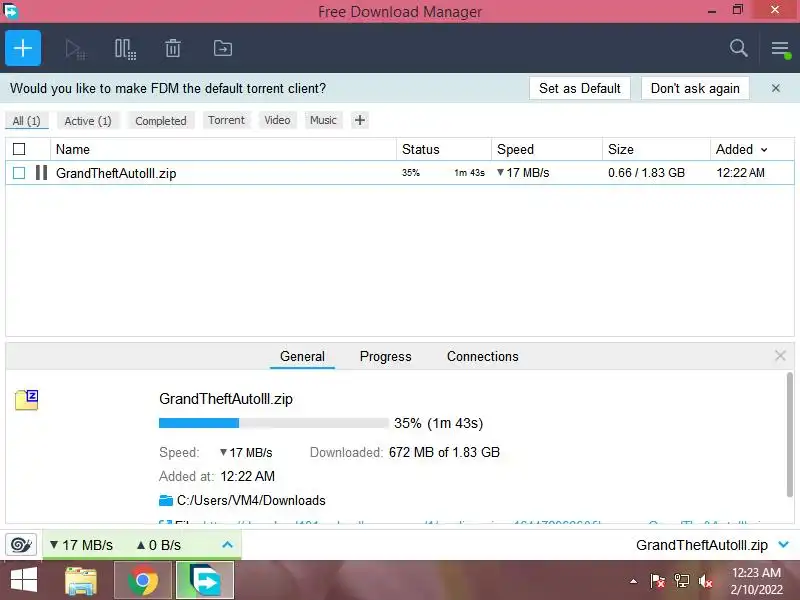Open the Progress details tab
This screenshot has width=800, height=600.
[385, 356]
